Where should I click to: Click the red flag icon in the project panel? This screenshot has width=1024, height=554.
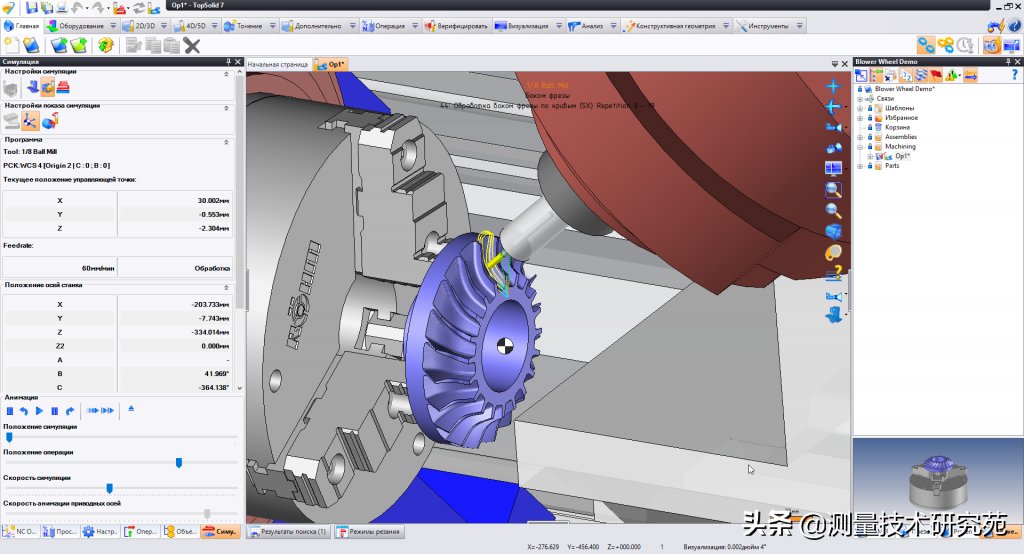pos(936,76)
